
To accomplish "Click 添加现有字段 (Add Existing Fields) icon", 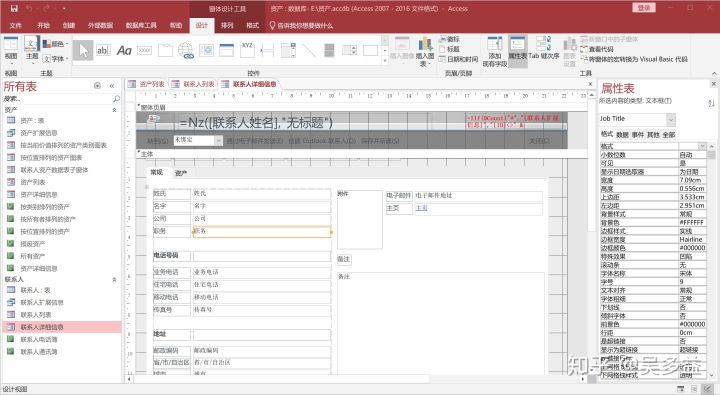I will pos(495,51).
